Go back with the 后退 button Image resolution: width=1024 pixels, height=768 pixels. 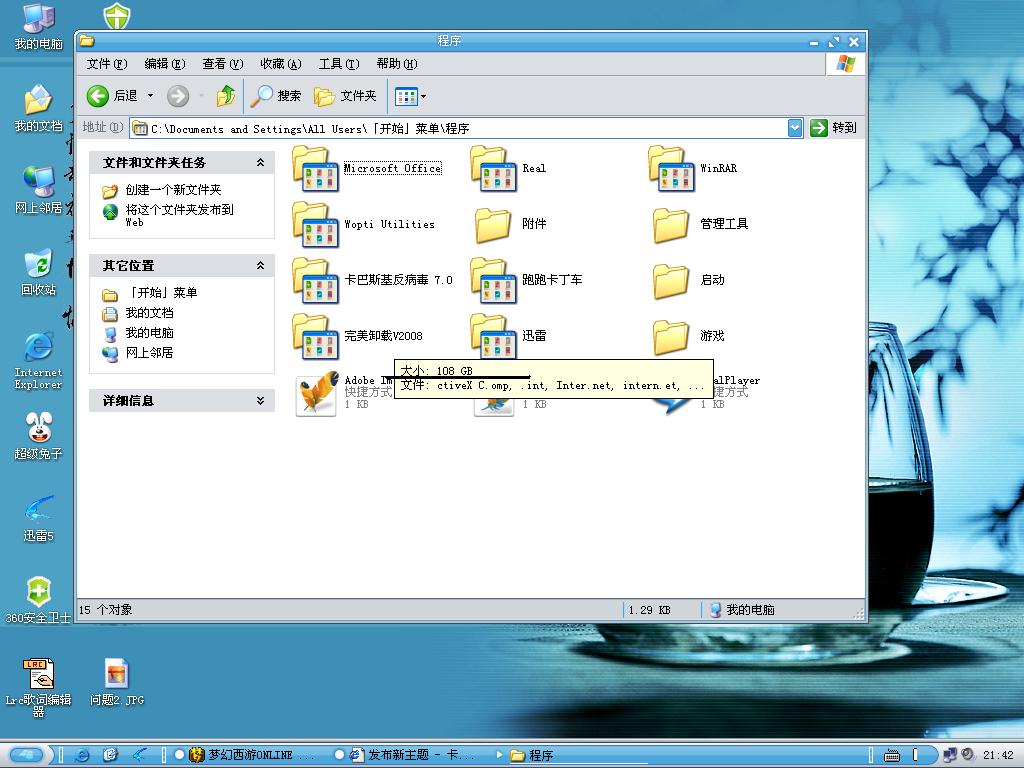(112, 96)
